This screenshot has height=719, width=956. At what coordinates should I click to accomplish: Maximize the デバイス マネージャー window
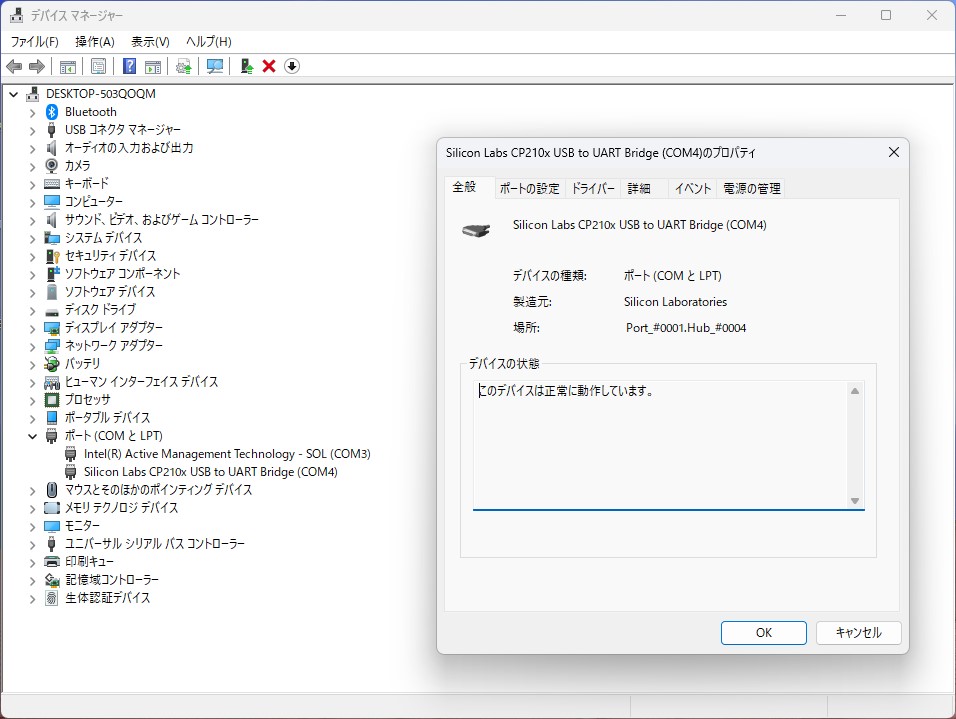tap(886, 15)
